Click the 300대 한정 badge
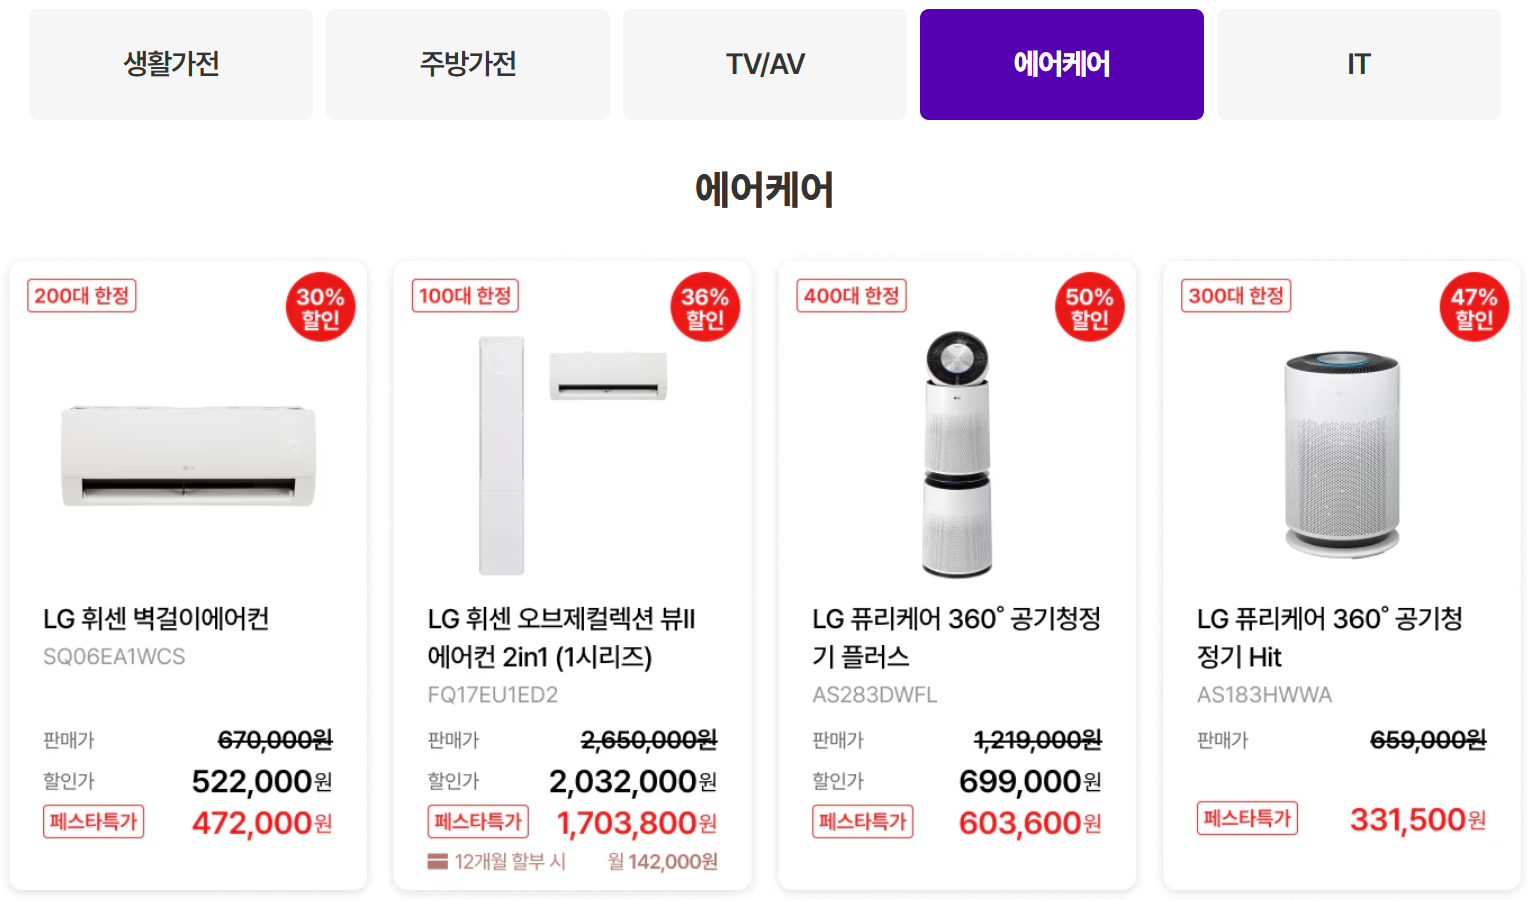The image size is (1531, 900). pos(1235,295)
